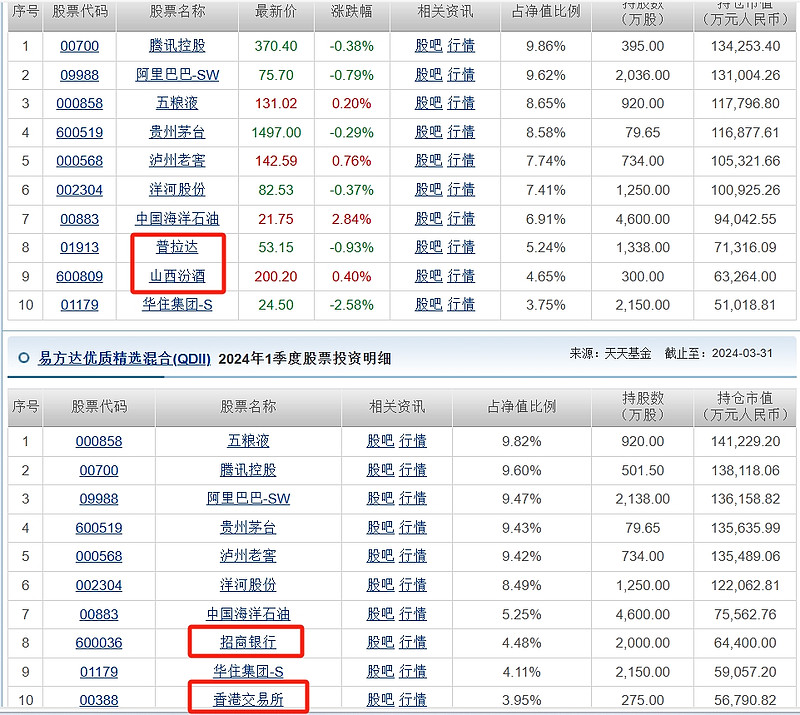Viewport: 800px width, 715px height.
Task: Click stock code 600036
Action: coord(99,643)
